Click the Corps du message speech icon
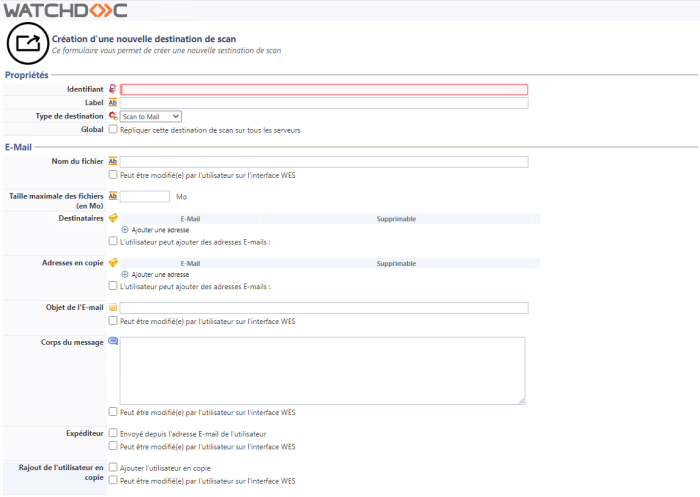The image size is (700, 497). click(x=113, y=341)
